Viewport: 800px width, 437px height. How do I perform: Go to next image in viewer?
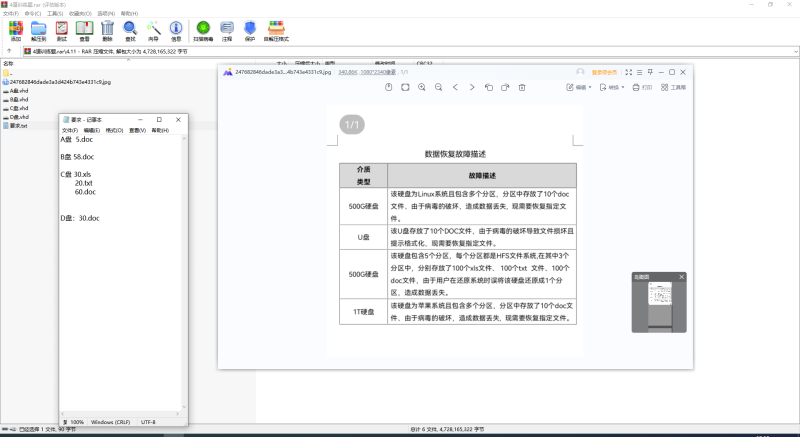click(472, 87)
